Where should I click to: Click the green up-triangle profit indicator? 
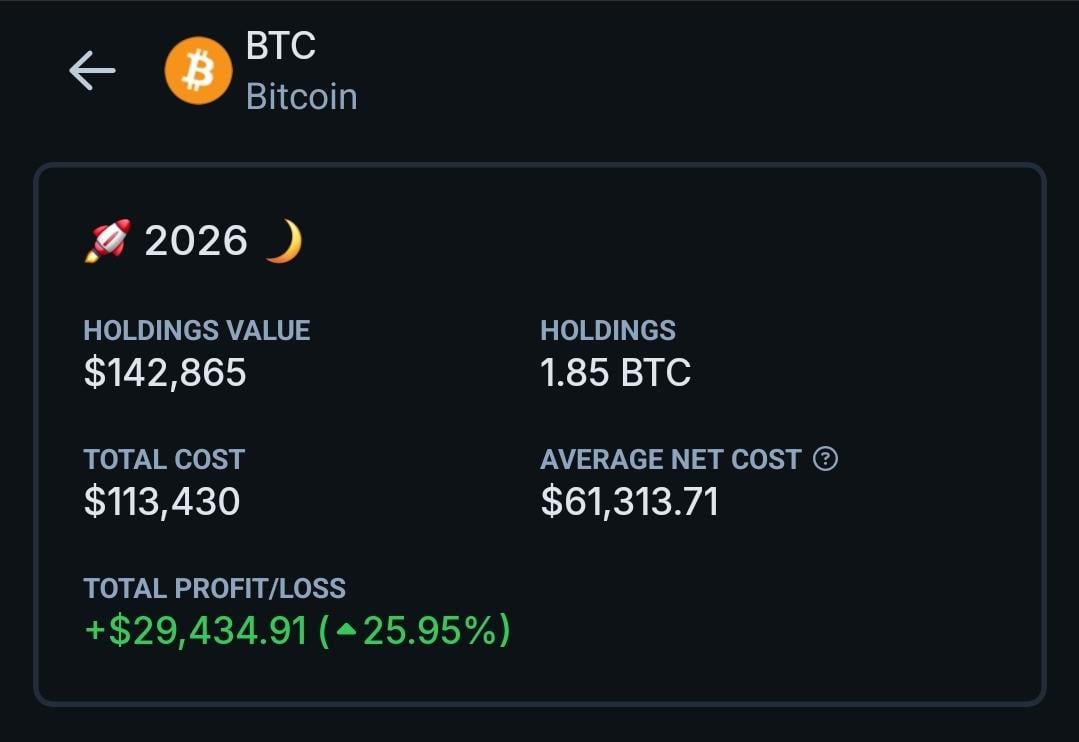pos(346,631)
